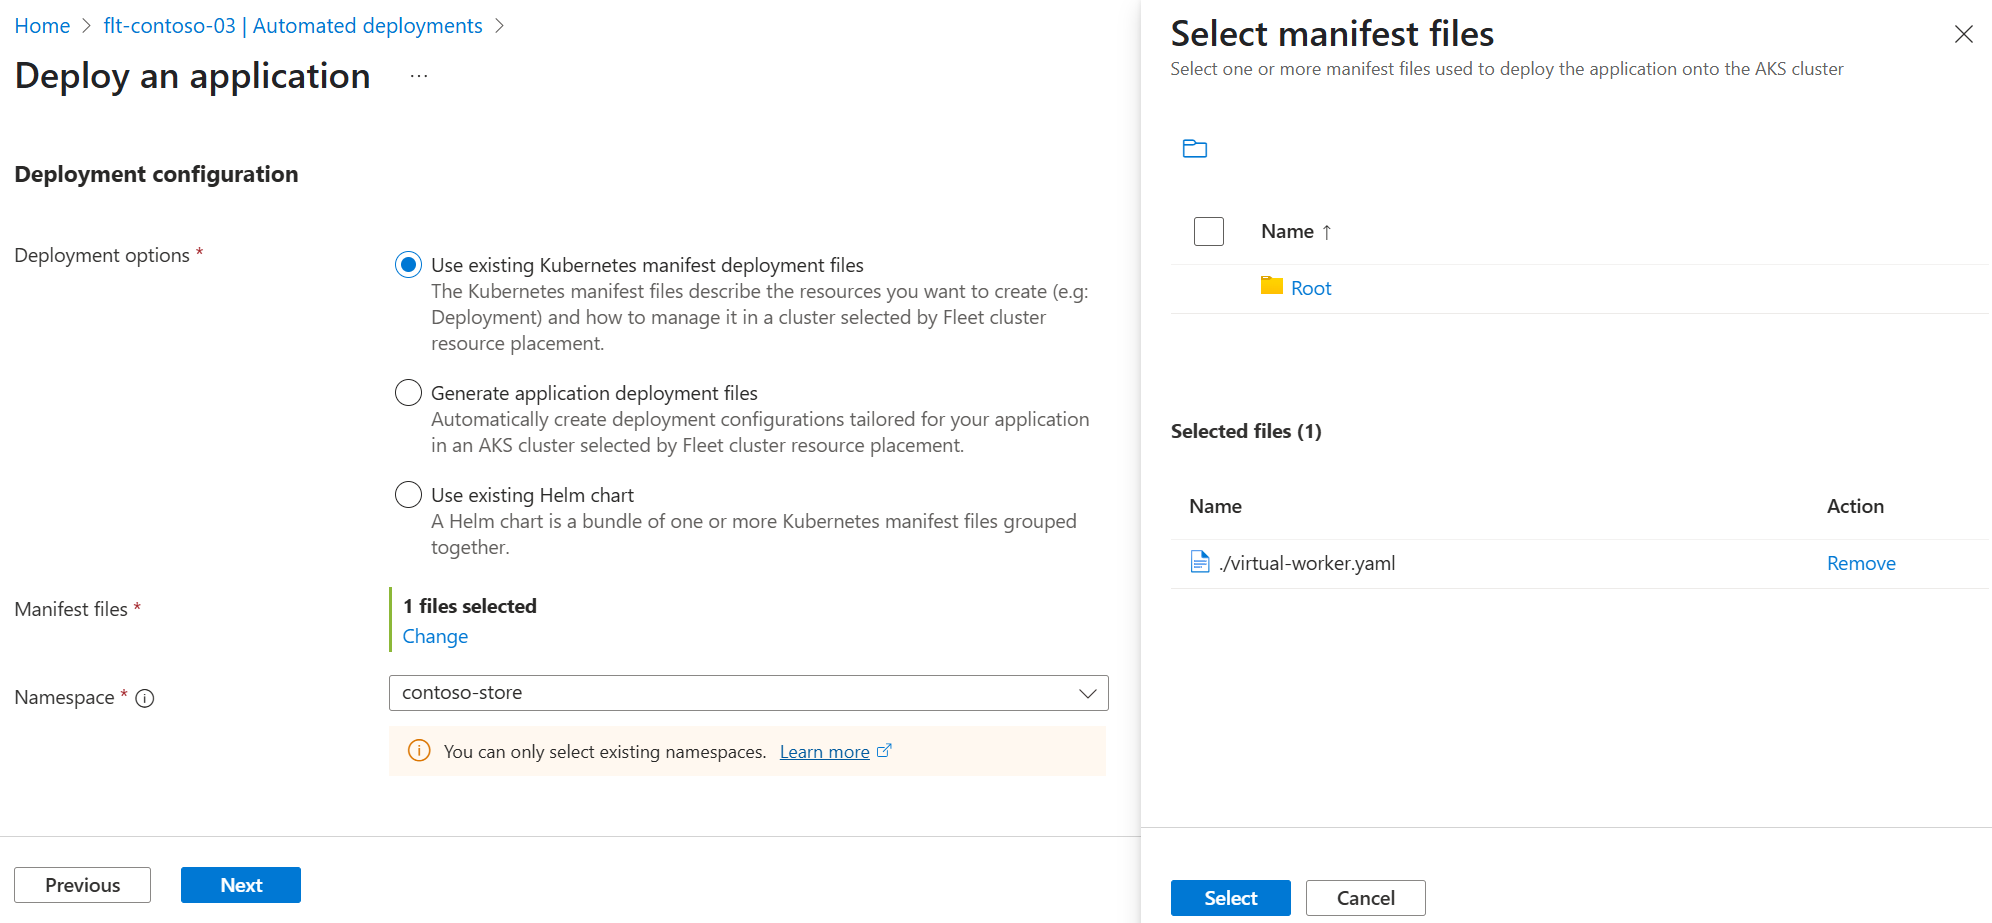Tick the select-all checkbox beside Name header

[x=1208, y=232]
